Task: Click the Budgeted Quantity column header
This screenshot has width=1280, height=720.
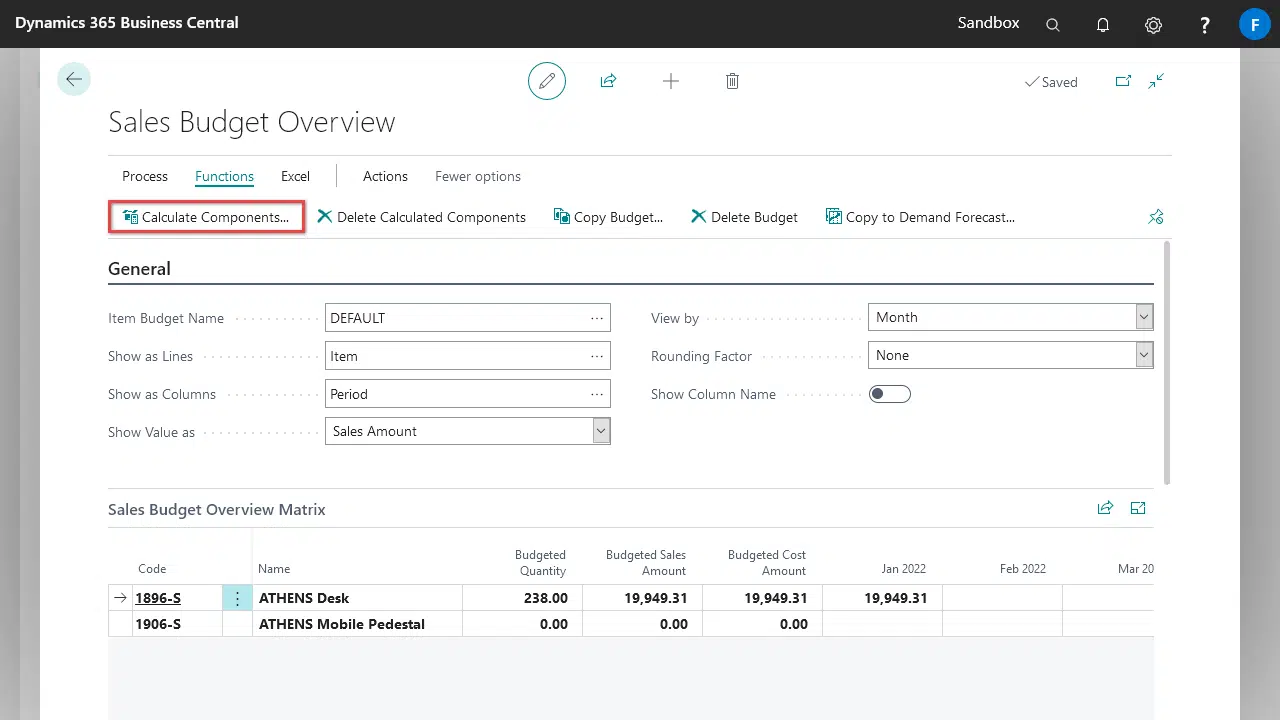Action: point(540,563)
